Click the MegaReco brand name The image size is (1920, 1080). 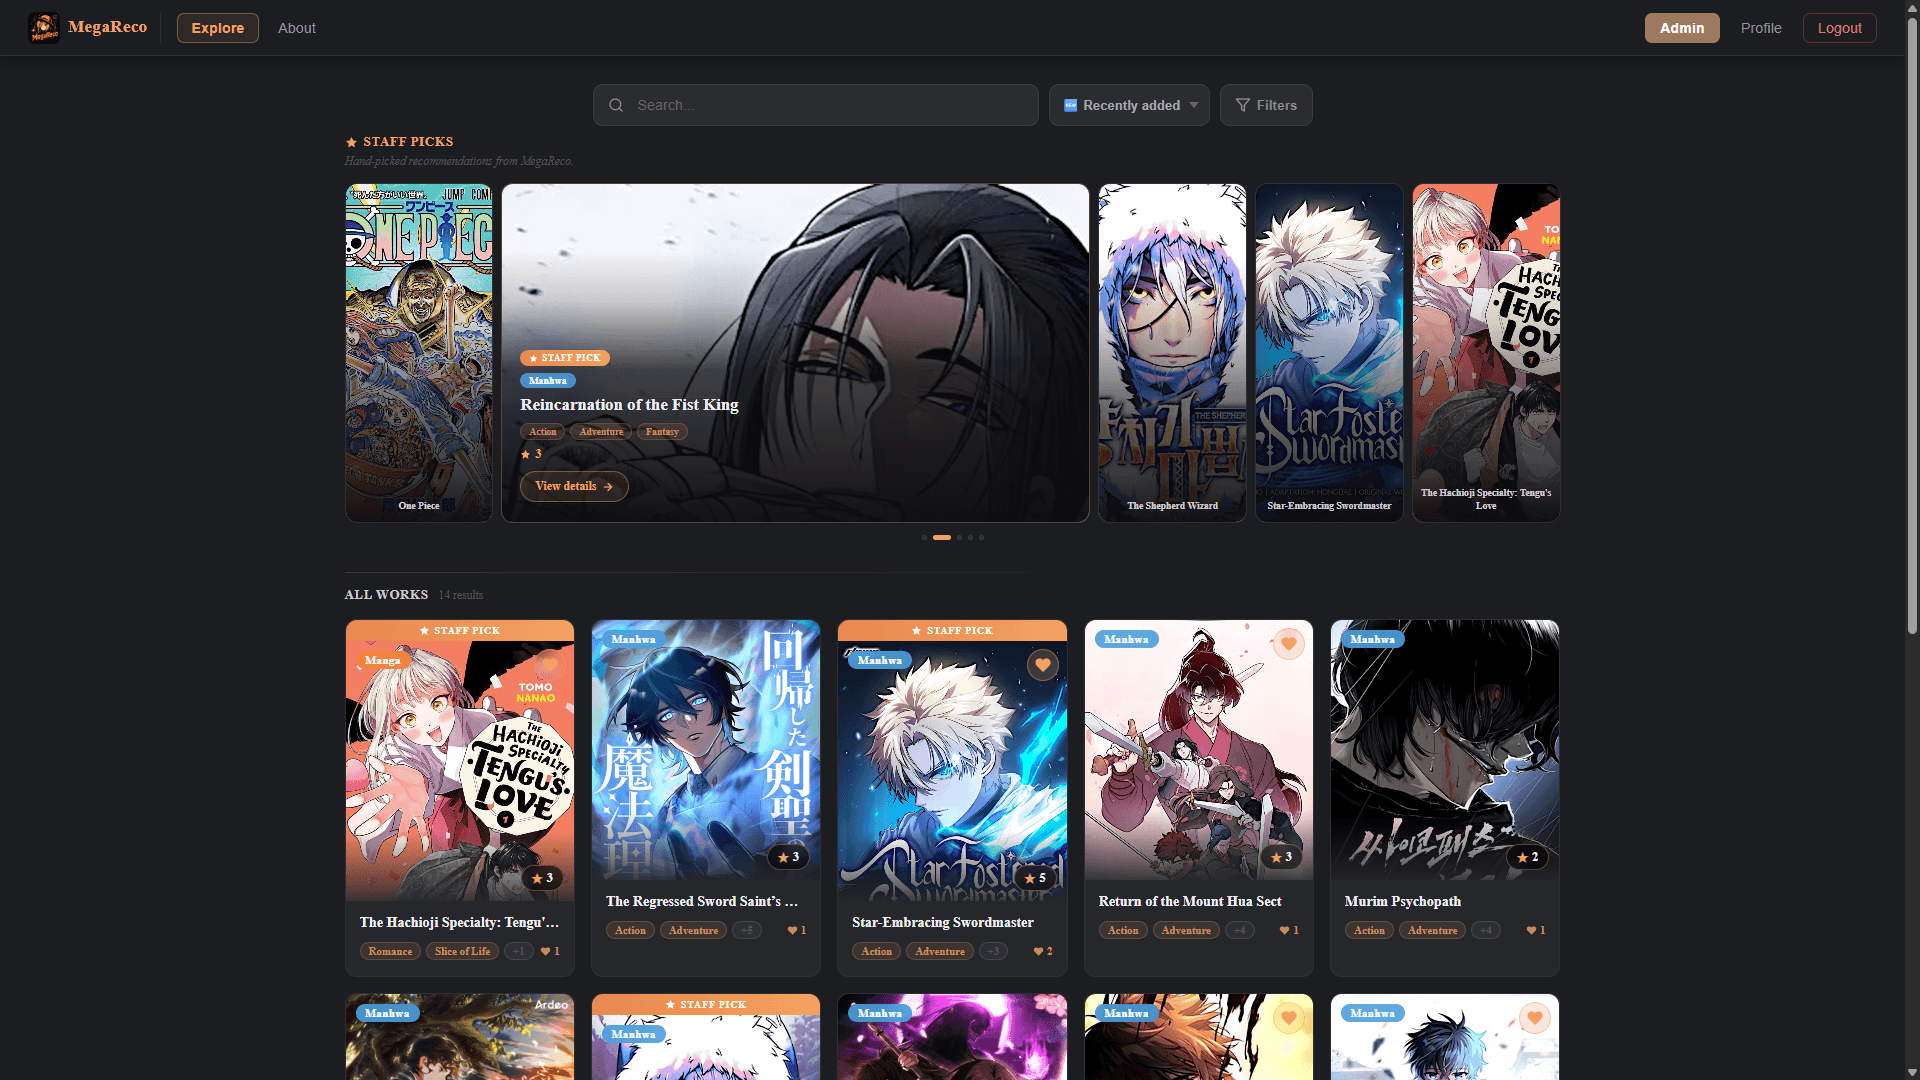(108, 27)
